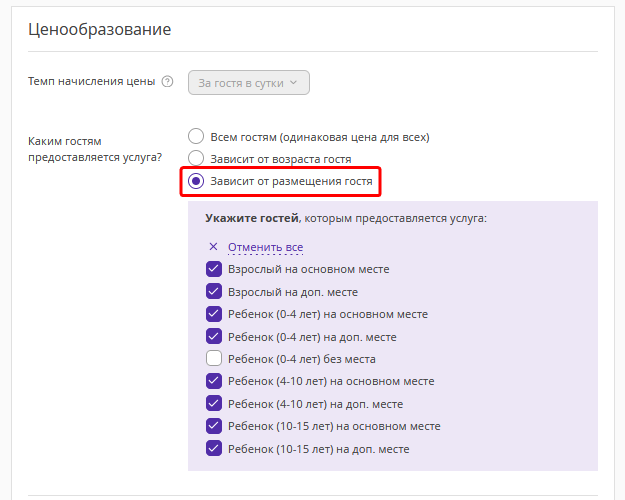Click the help icon next to Темп начисления цены
625x500 pixels.
tap(167, 81)
